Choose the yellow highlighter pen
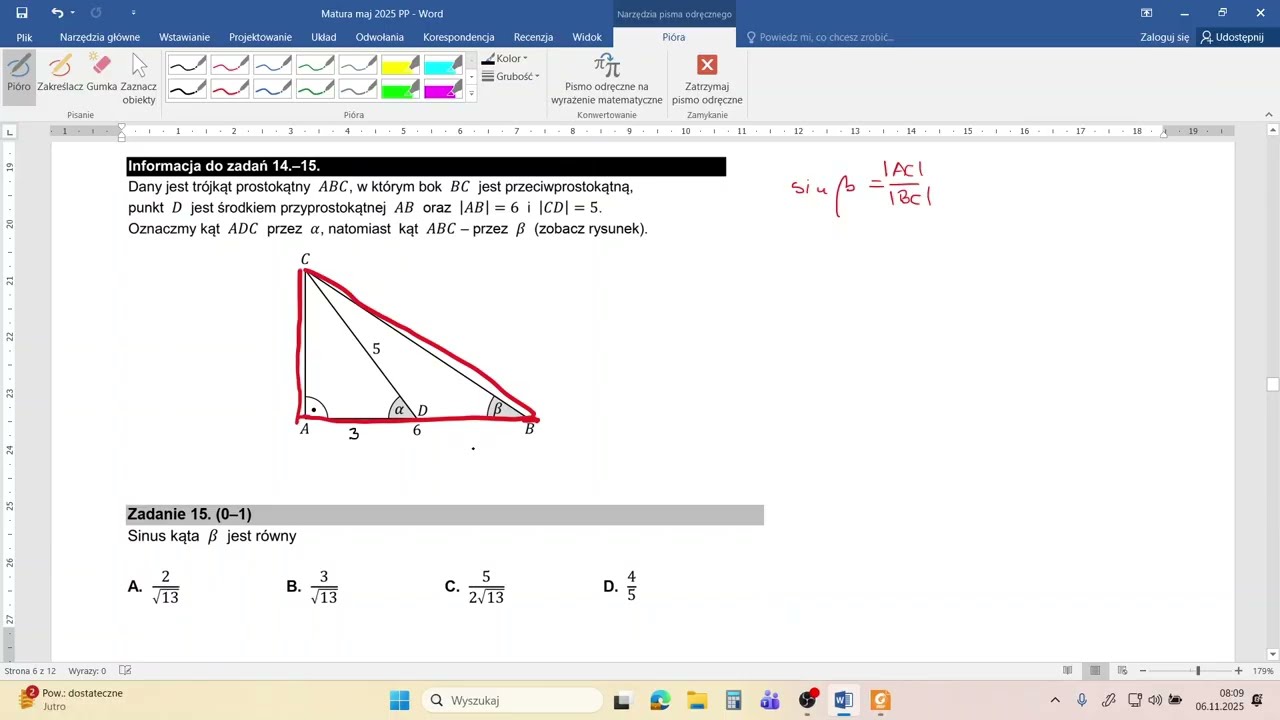This screenshot has width=1280, height=720. click(x=400, y=66)
